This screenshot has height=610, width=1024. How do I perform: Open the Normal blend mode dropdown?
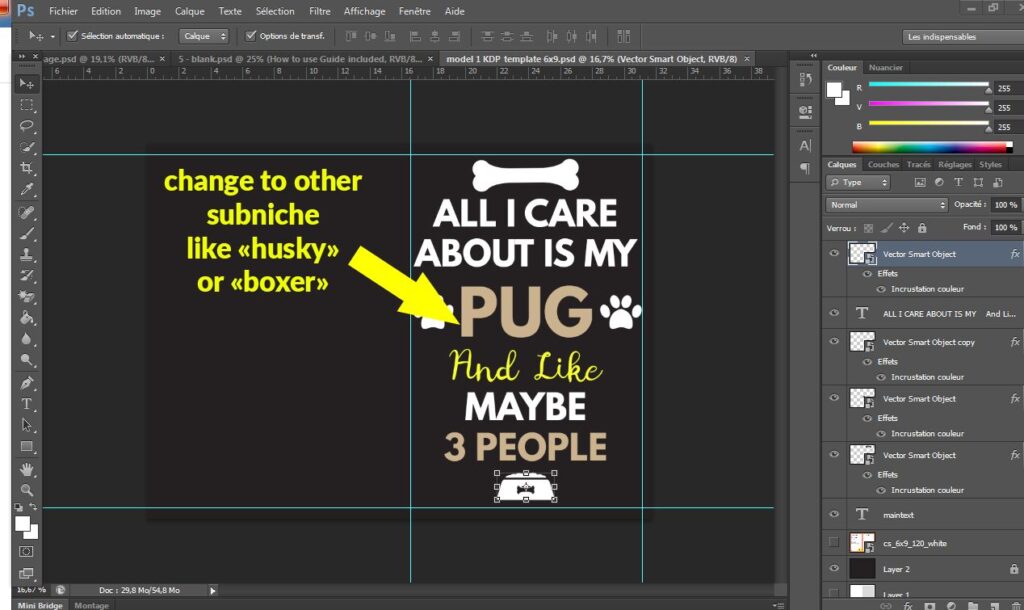[x=886, y=205]
